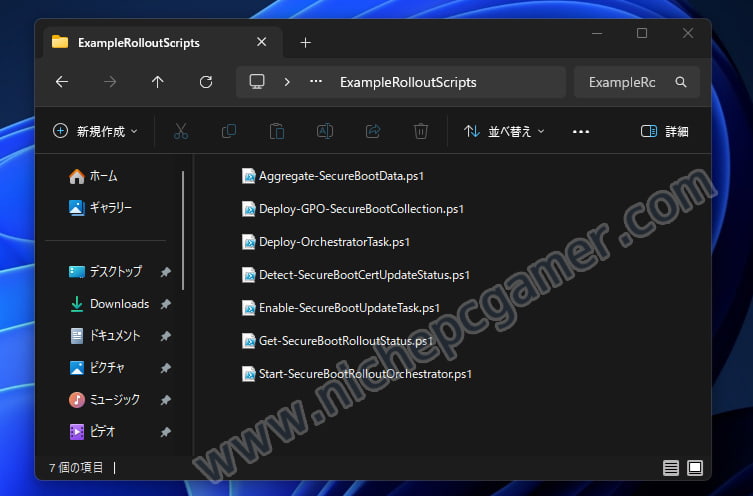Expand the breadcrumb chevron after monitor icon
The height and width of the screenshot is (496, 753).
(287, 82)
